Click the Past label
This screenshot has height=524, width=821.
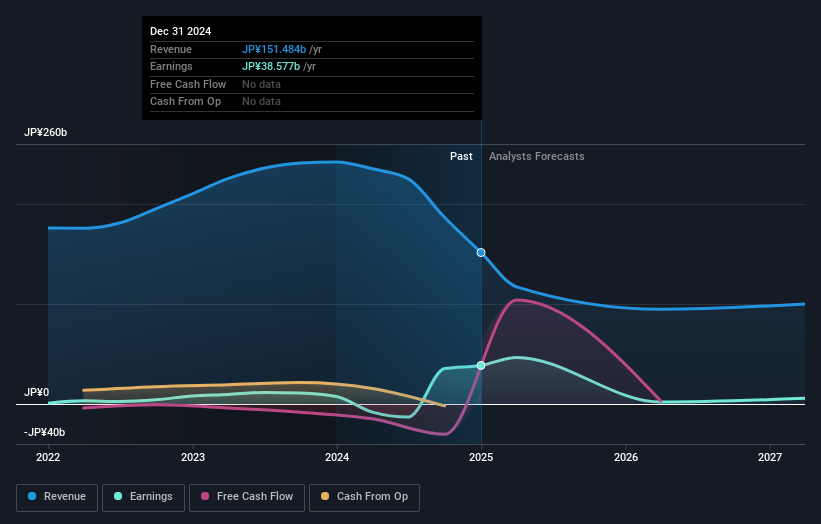tap(461, 156)
